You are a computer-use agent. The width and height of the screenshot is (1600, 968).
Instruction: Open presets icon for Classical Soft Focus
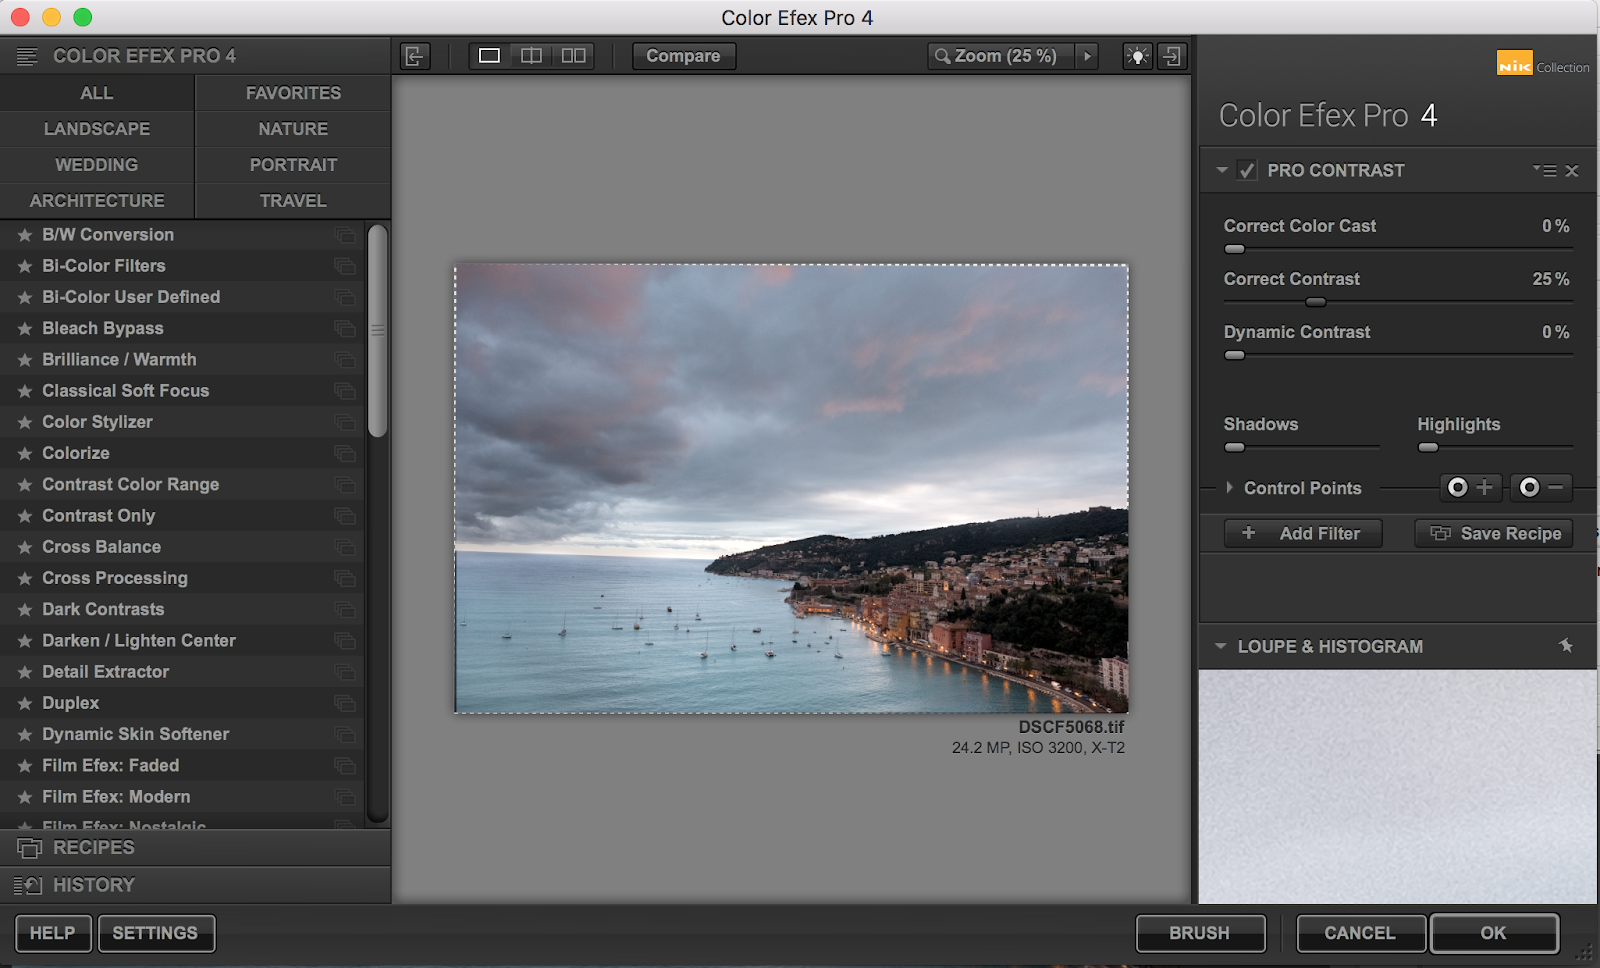point(345,391)
